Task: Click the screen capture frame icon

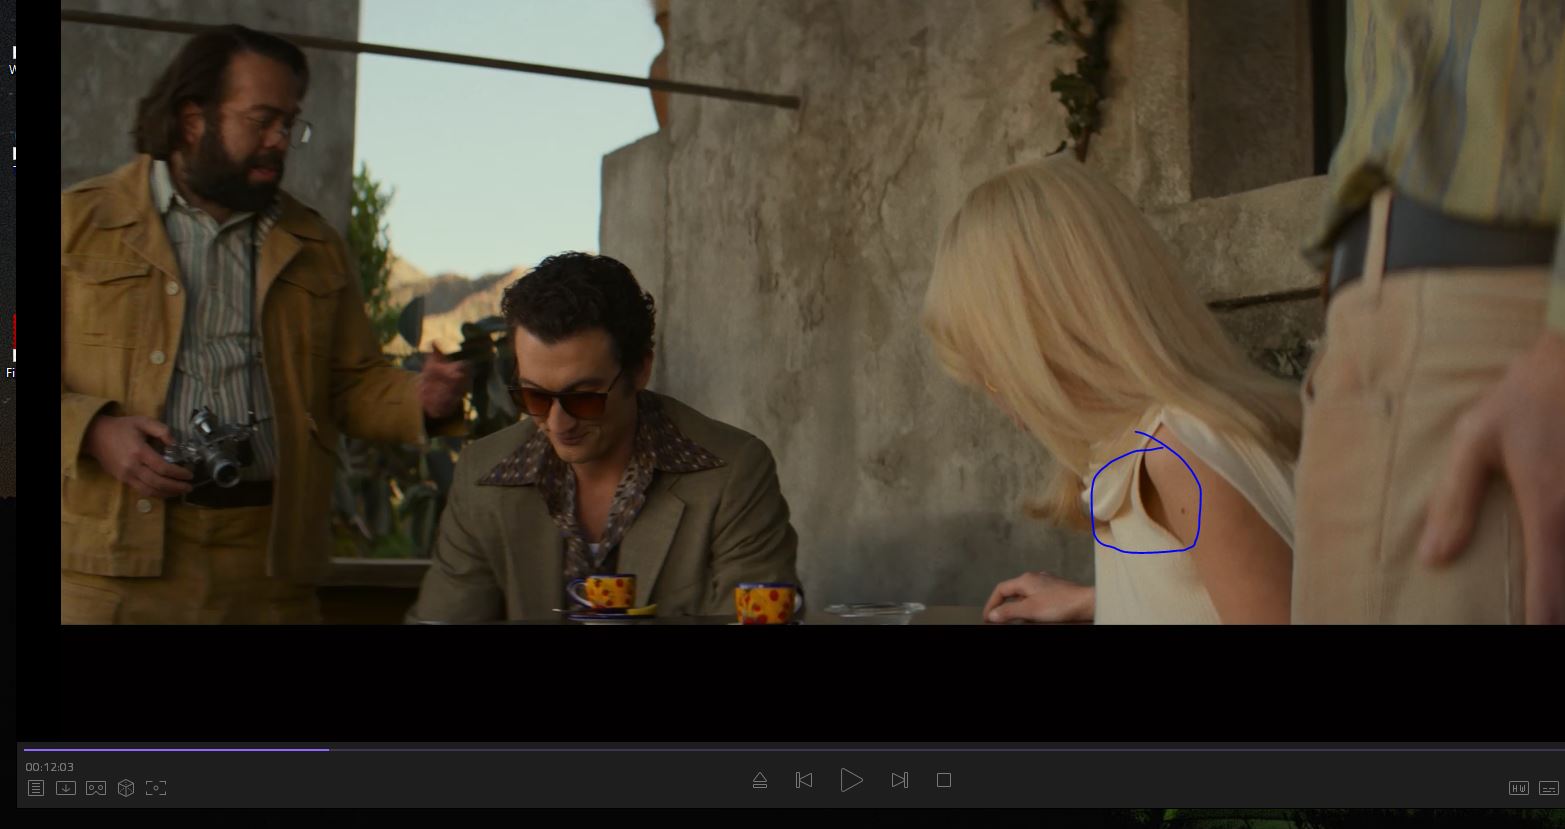Action: click(156, 788)
